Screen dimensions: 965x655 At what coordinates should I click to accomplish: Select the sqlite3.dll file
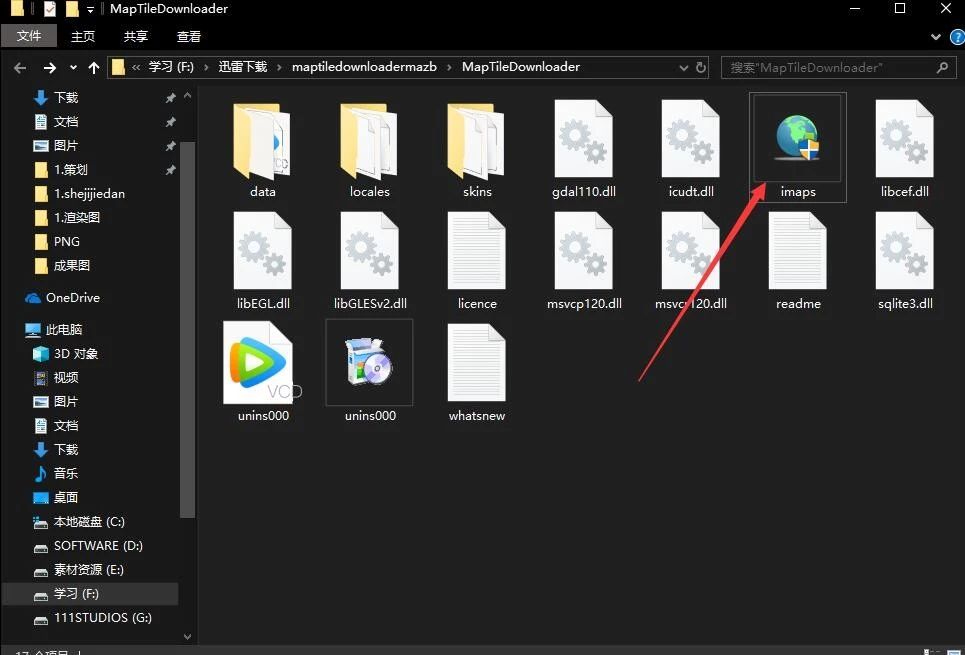tap(905, 260)
